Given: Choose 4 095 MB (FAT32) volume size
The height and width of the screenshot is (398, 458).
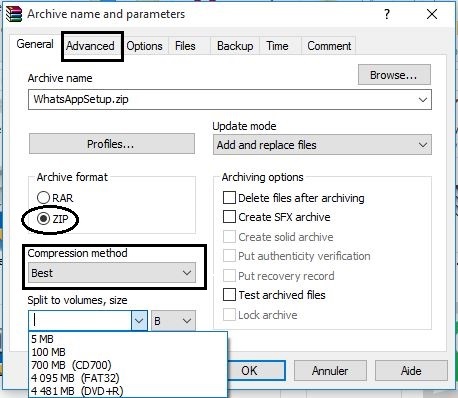Looking at the screenshot, I should pos(128,378).
